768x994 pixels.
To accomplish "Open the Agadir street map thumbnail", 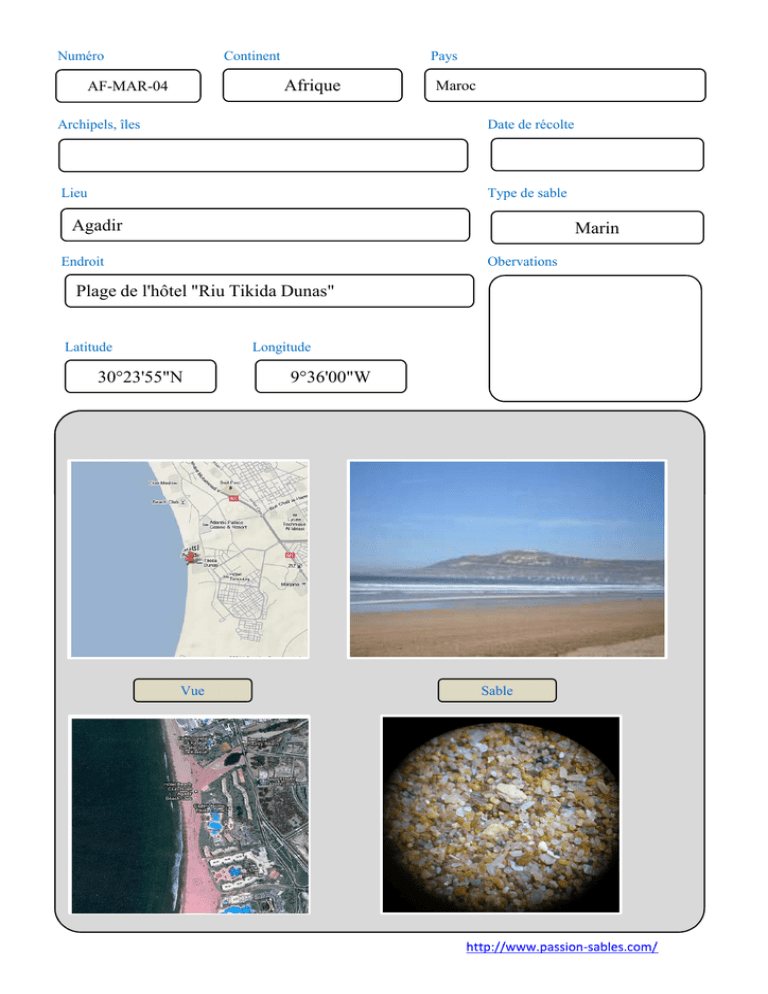I will point(189,558).
